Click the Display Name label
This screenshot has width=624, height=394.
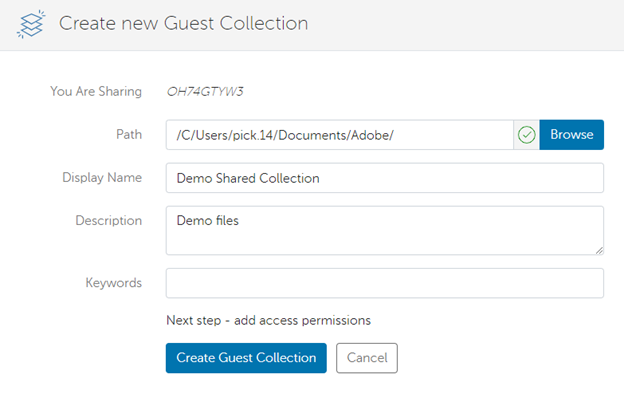coord(102,177)
